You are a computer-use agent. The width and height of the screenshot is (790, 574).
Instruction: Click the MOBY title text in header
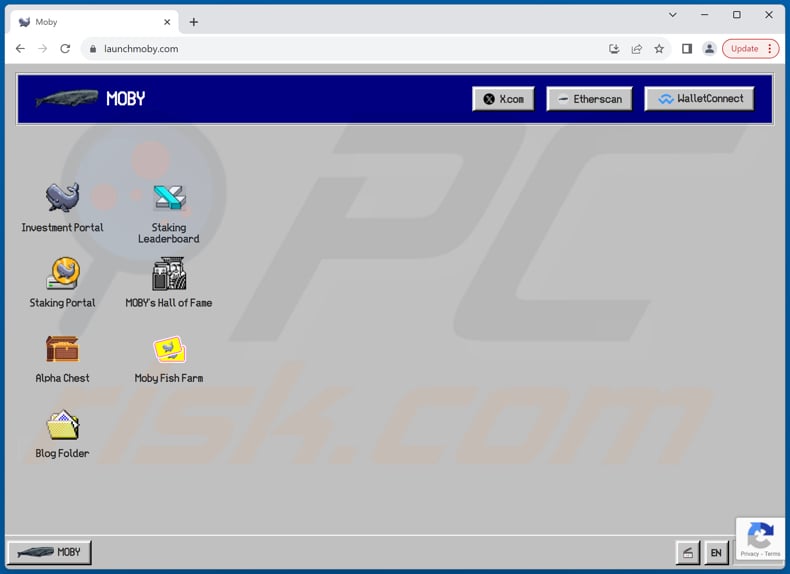[x=125, y=98]
